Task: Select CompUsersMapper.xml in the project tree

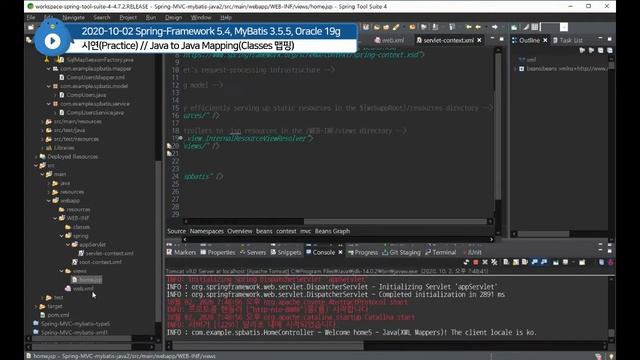Action: click(x=92, y=77)
